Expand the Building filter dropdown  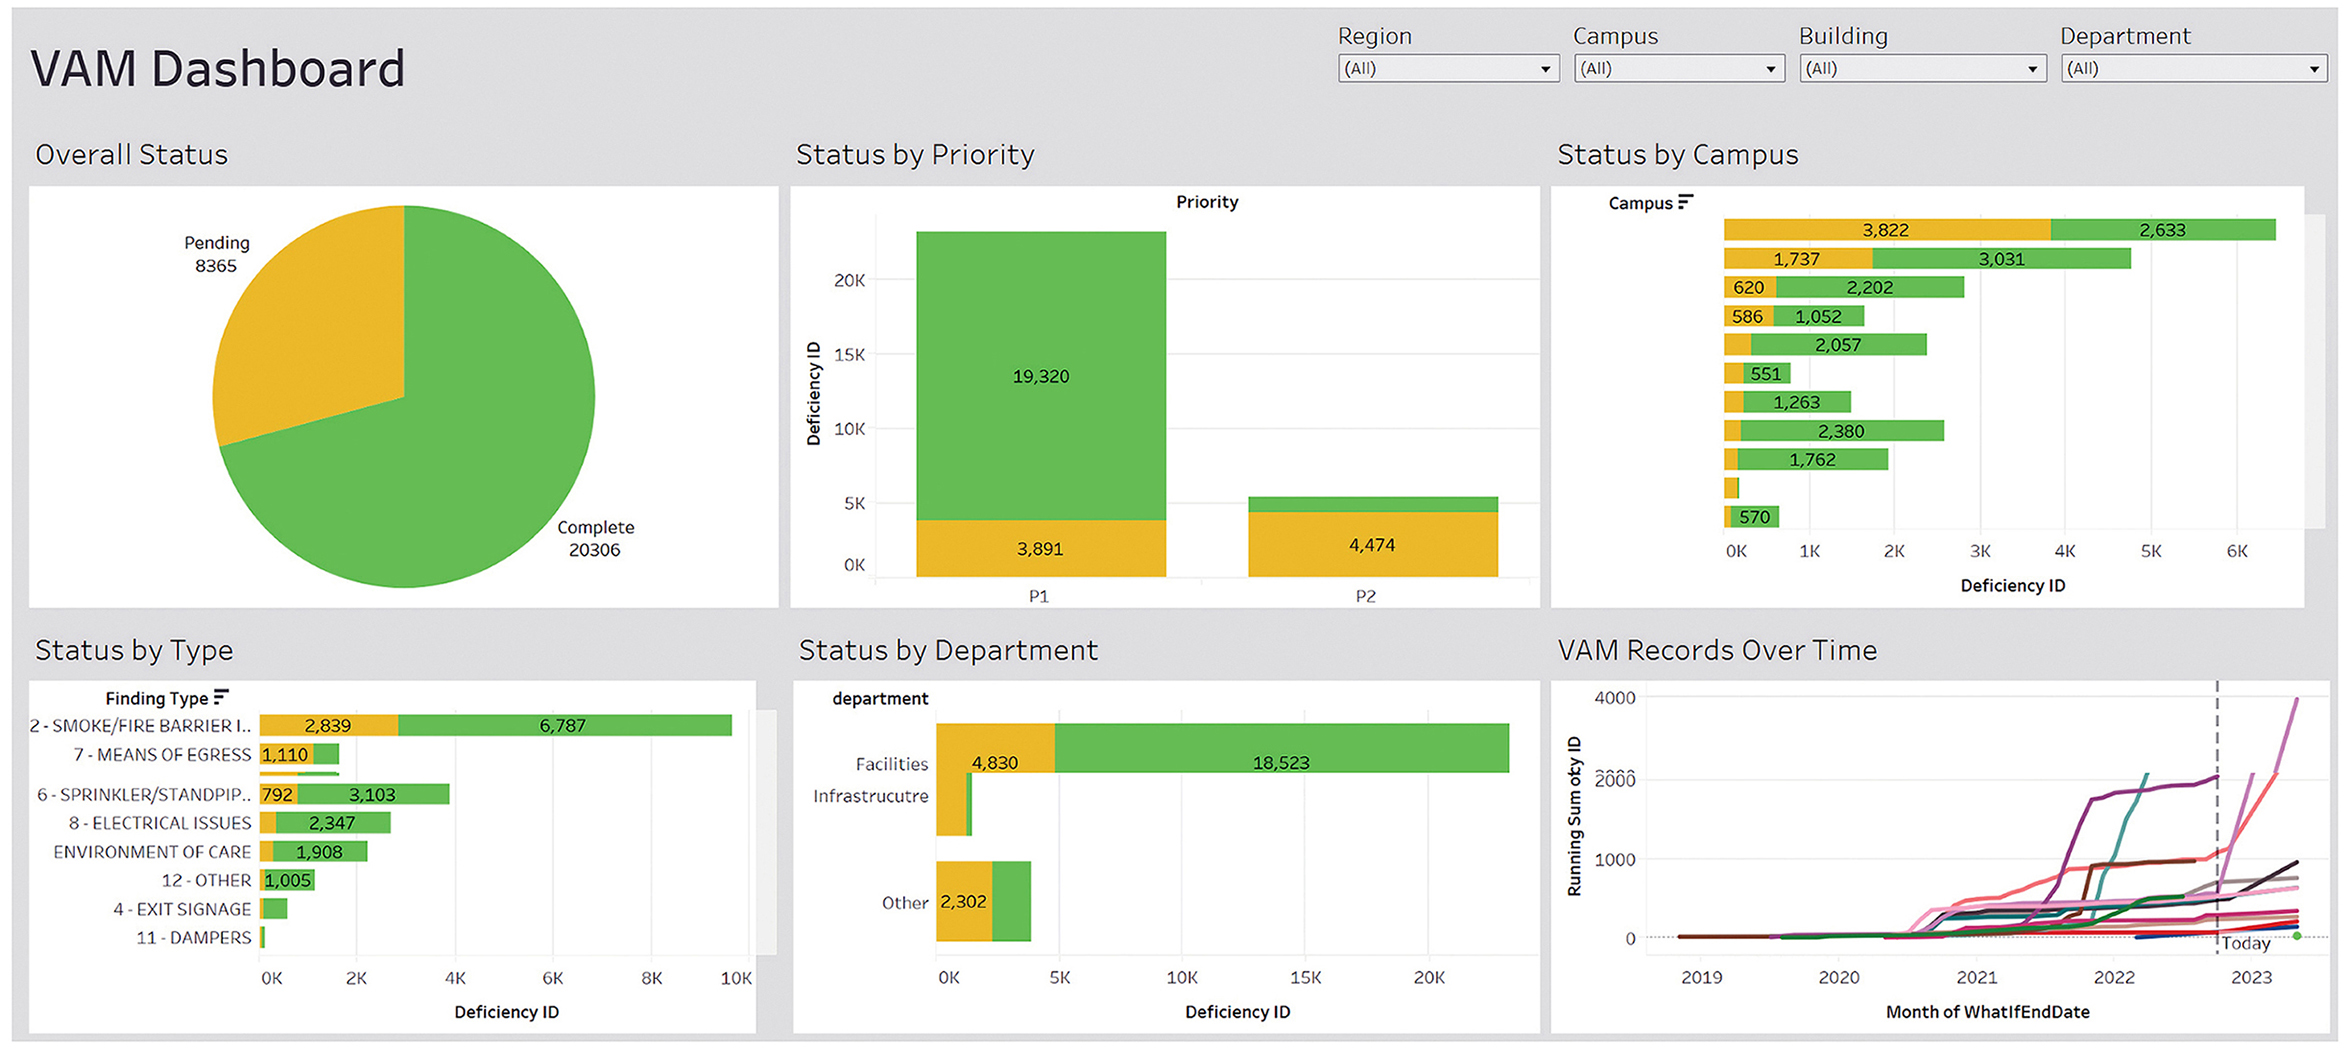pyautogui.click(x=1923, y=69)
